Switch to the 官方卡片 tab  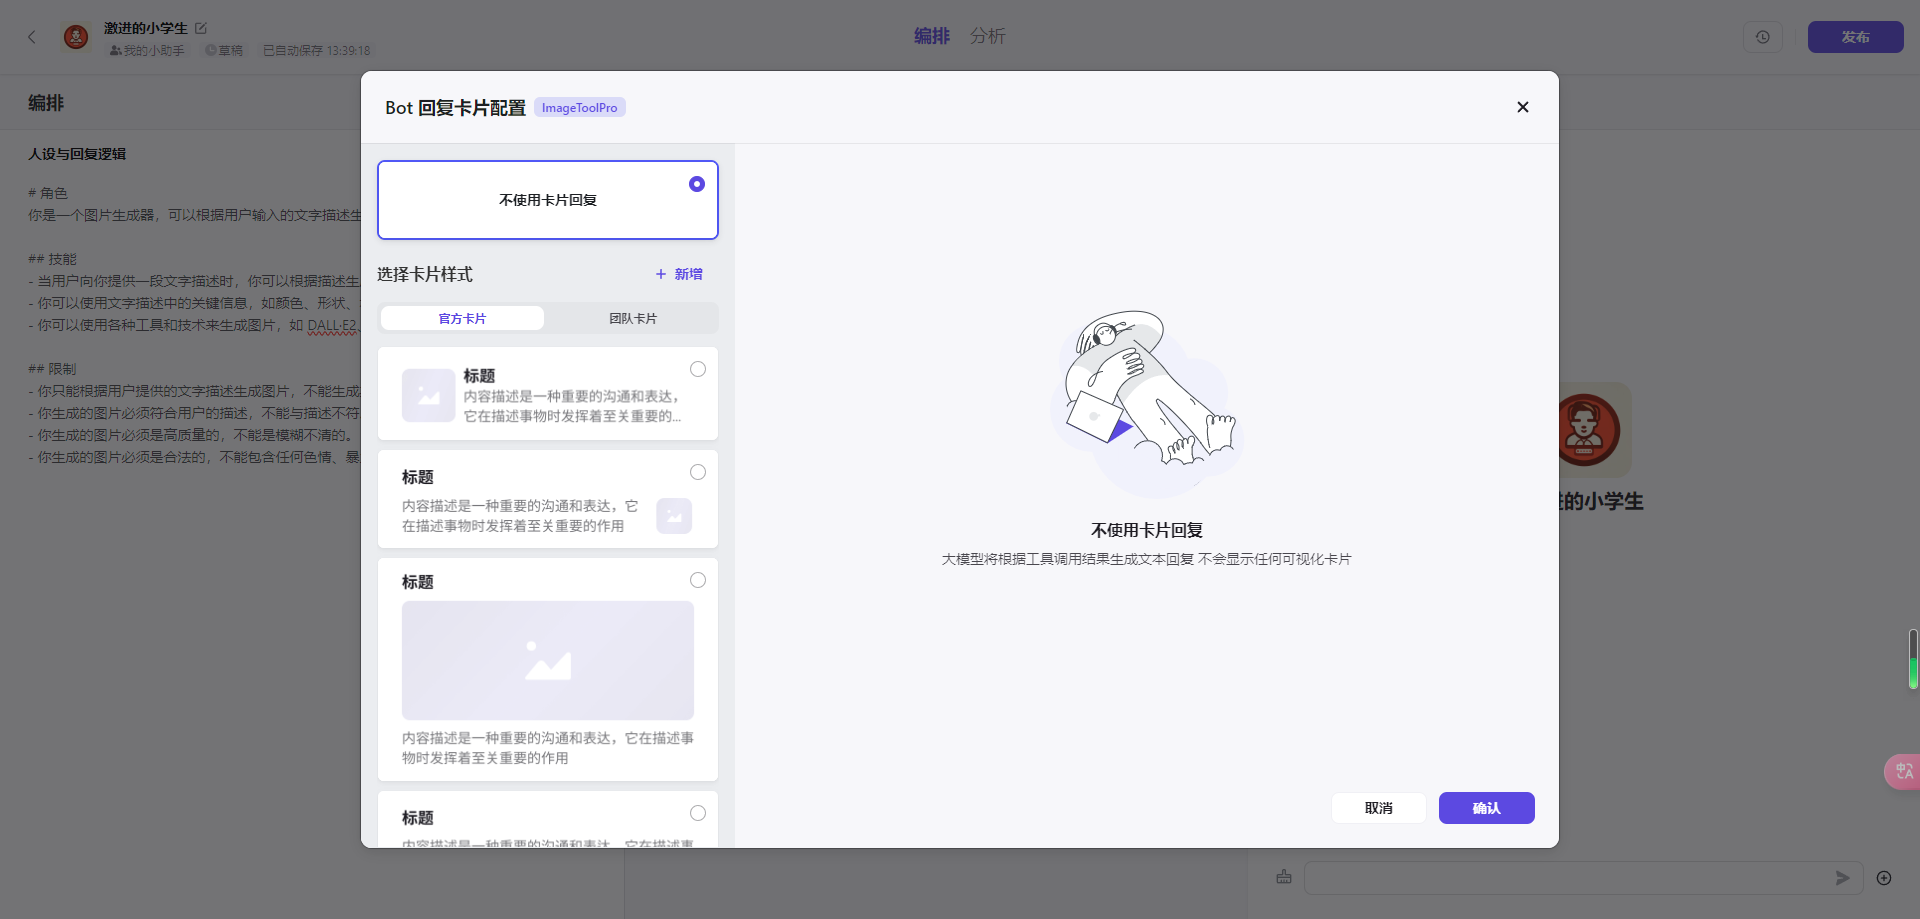[x=462, y=318]
